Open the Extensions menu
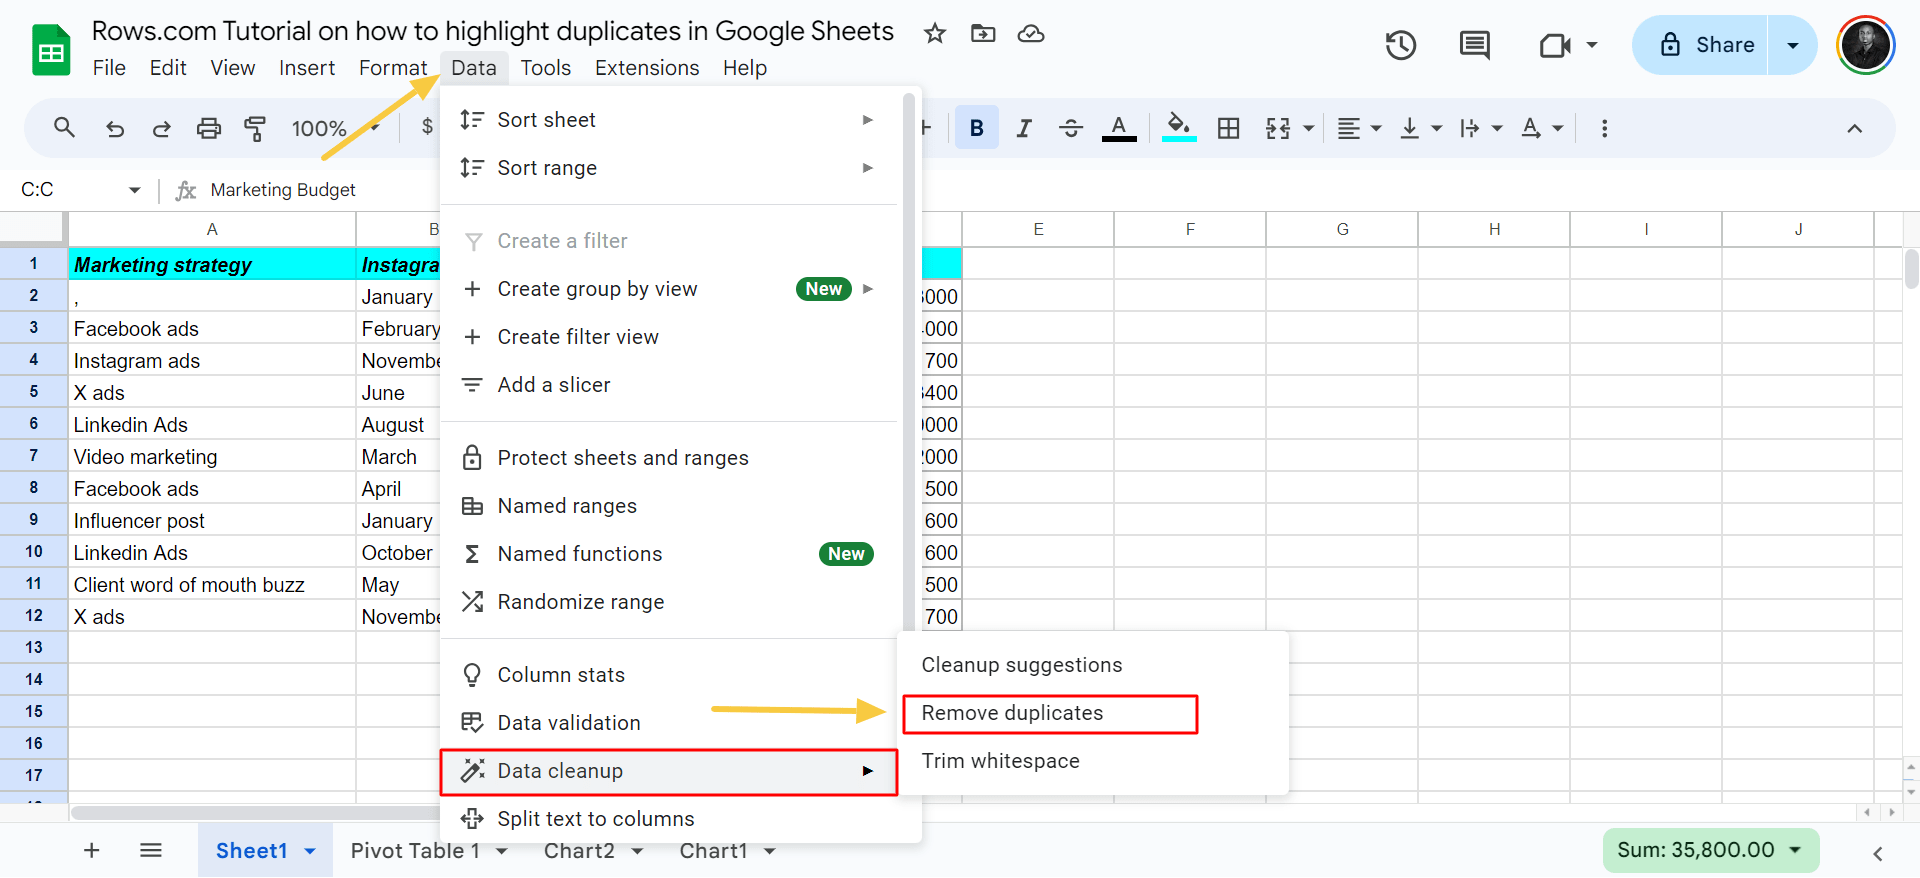This screenshot has height=878, width=1920. [x=647, y=68]
